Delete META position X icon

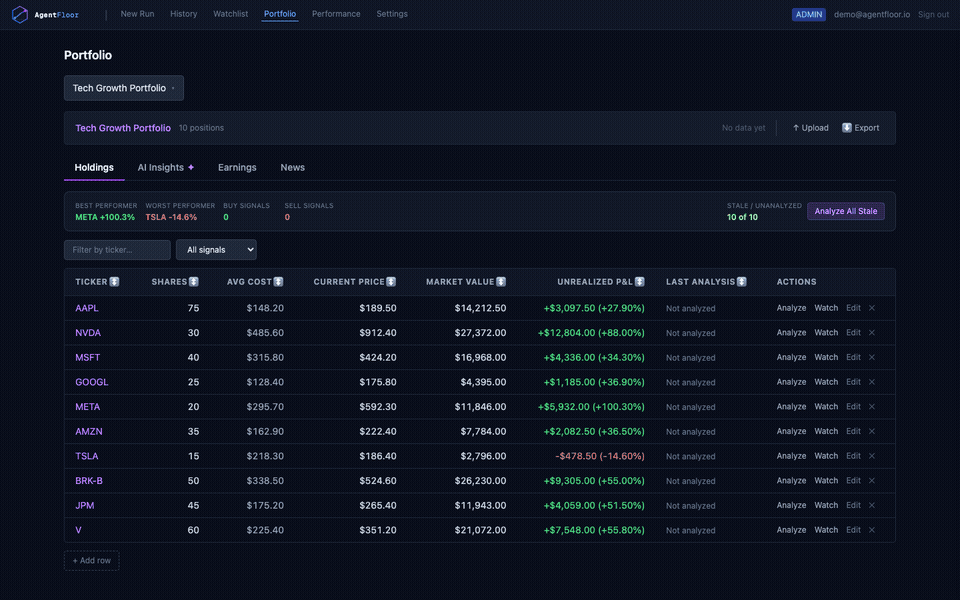coord(872,407)
